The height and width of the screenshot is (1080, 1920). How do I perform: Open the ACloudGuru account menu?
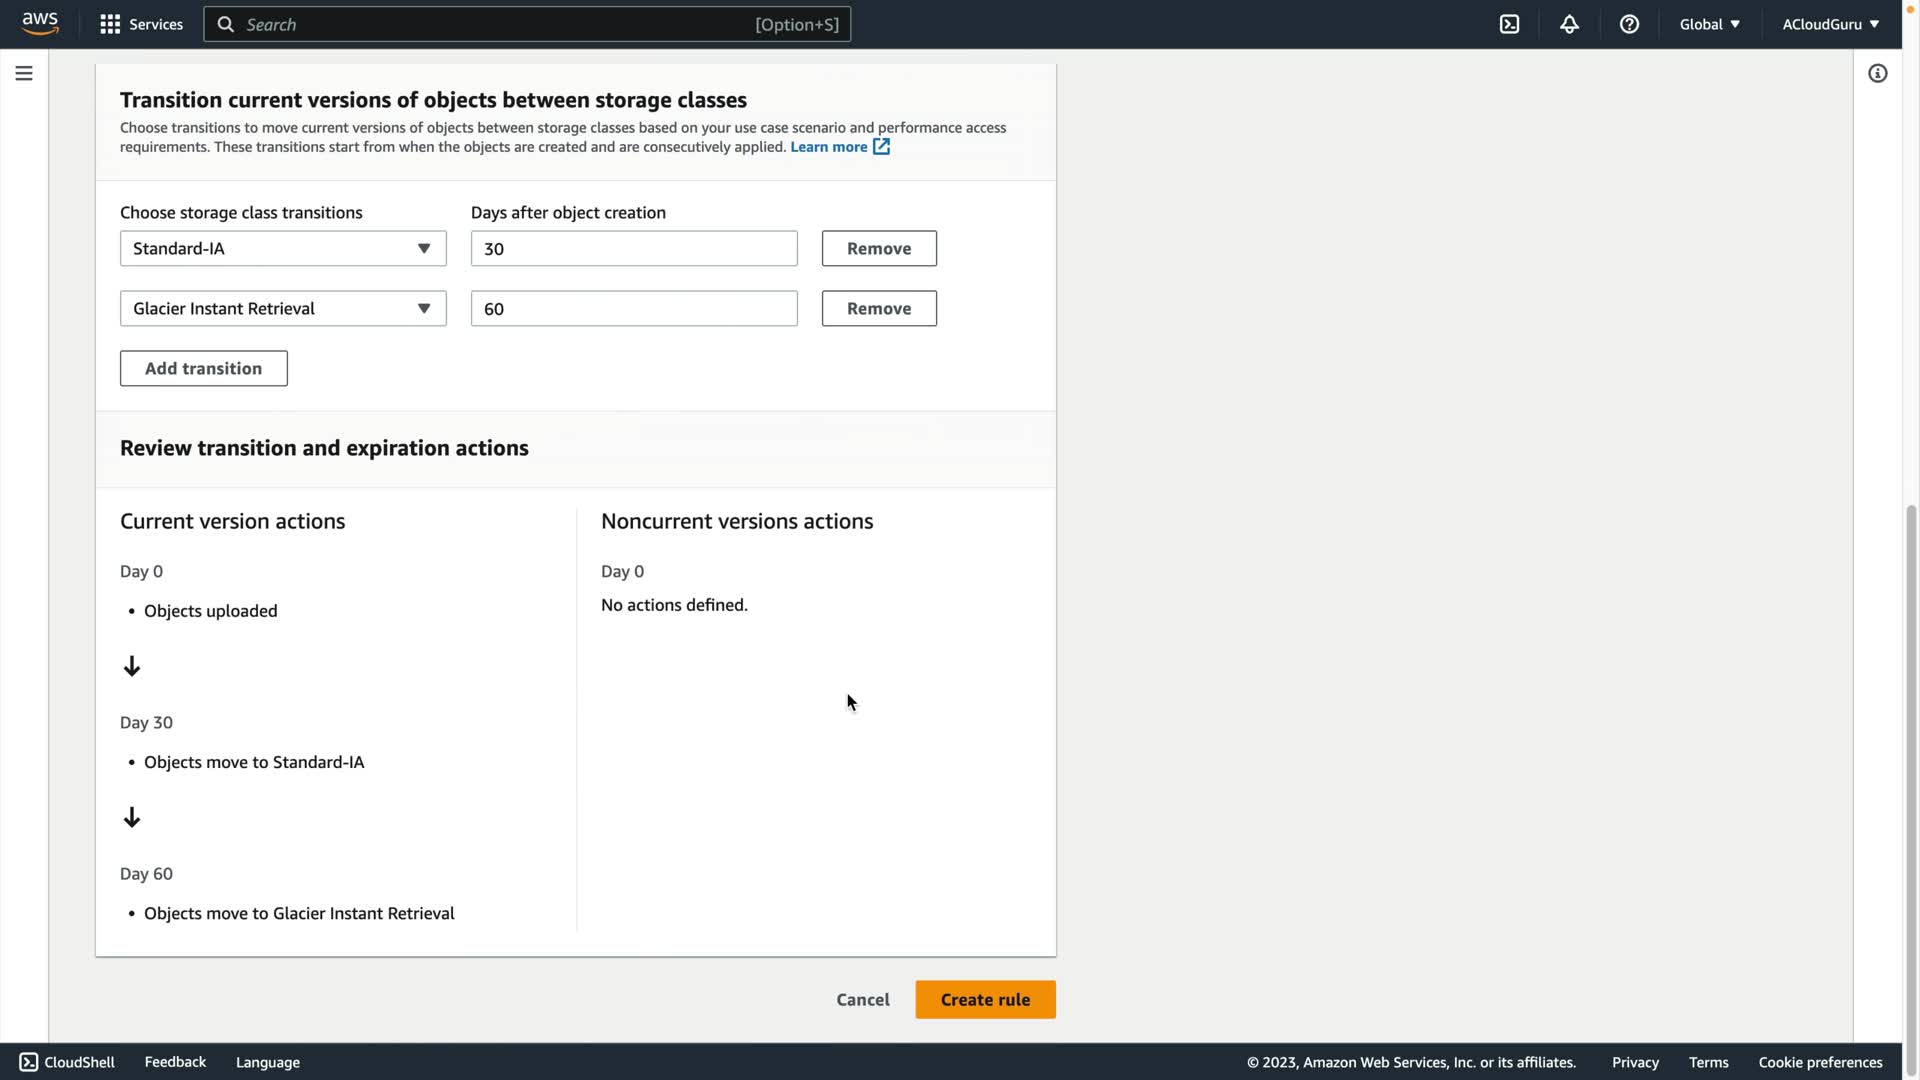(1830, 24)
